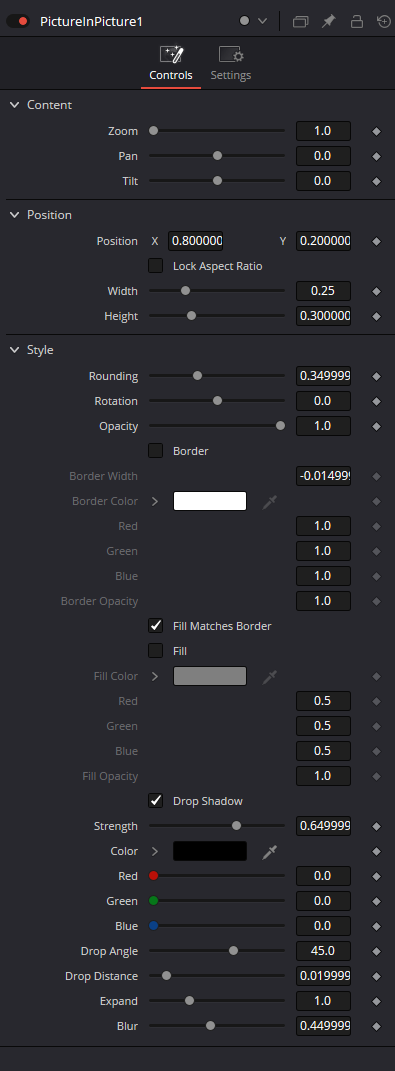Expand the Border Color details arrow
395x1071 pixels.
[x=155, y=501]
